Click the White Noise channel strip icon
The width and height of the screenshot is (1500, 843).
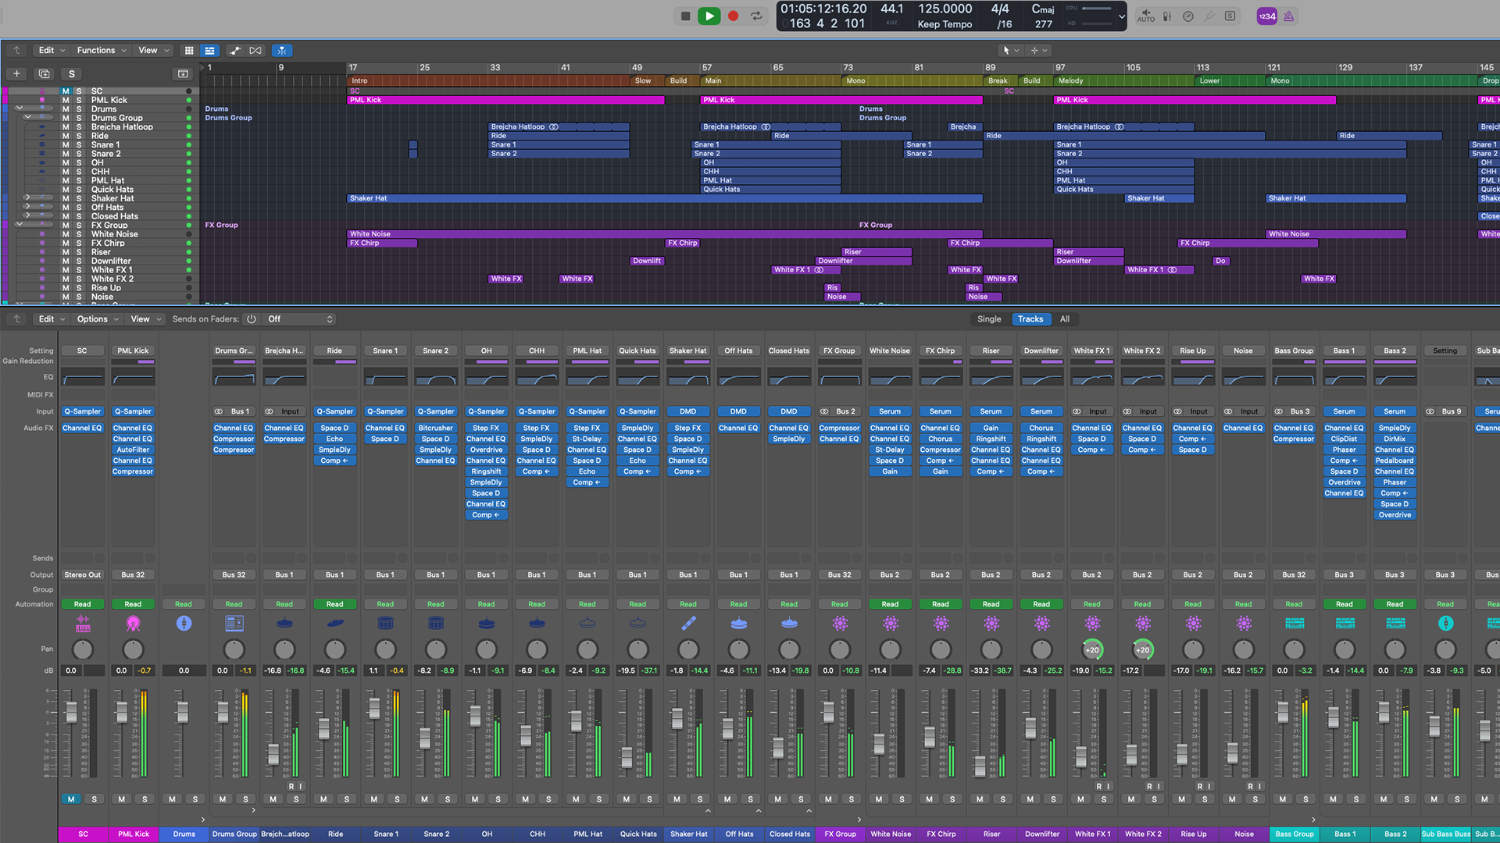coord(890,623)
